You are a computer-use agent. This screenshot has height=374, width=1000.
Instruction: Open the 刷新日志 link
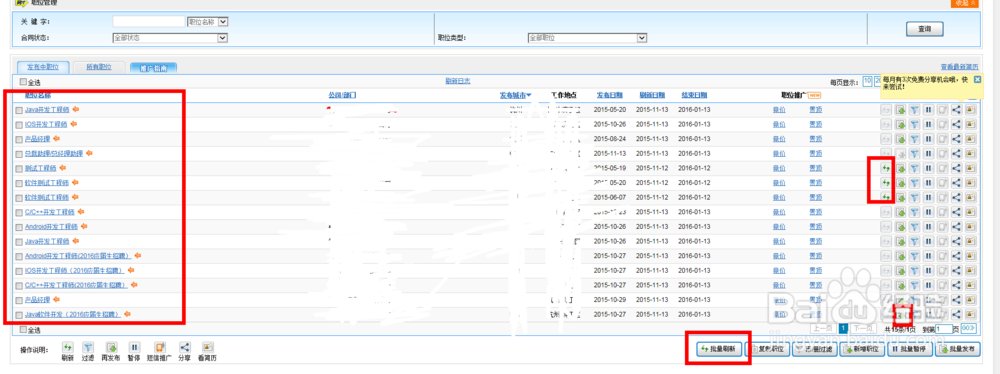point(458,81)
